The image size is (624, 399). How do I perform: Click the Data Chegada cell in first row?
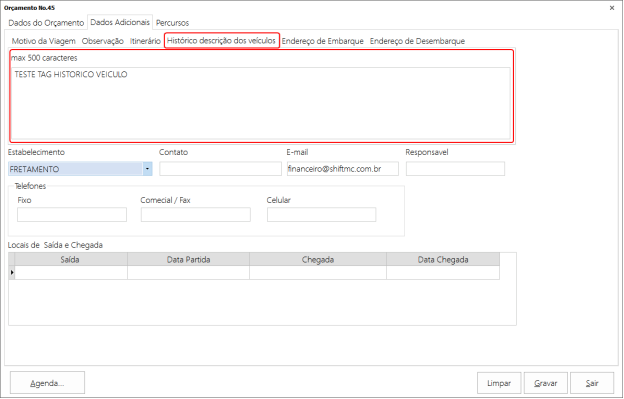pos(443,272)
